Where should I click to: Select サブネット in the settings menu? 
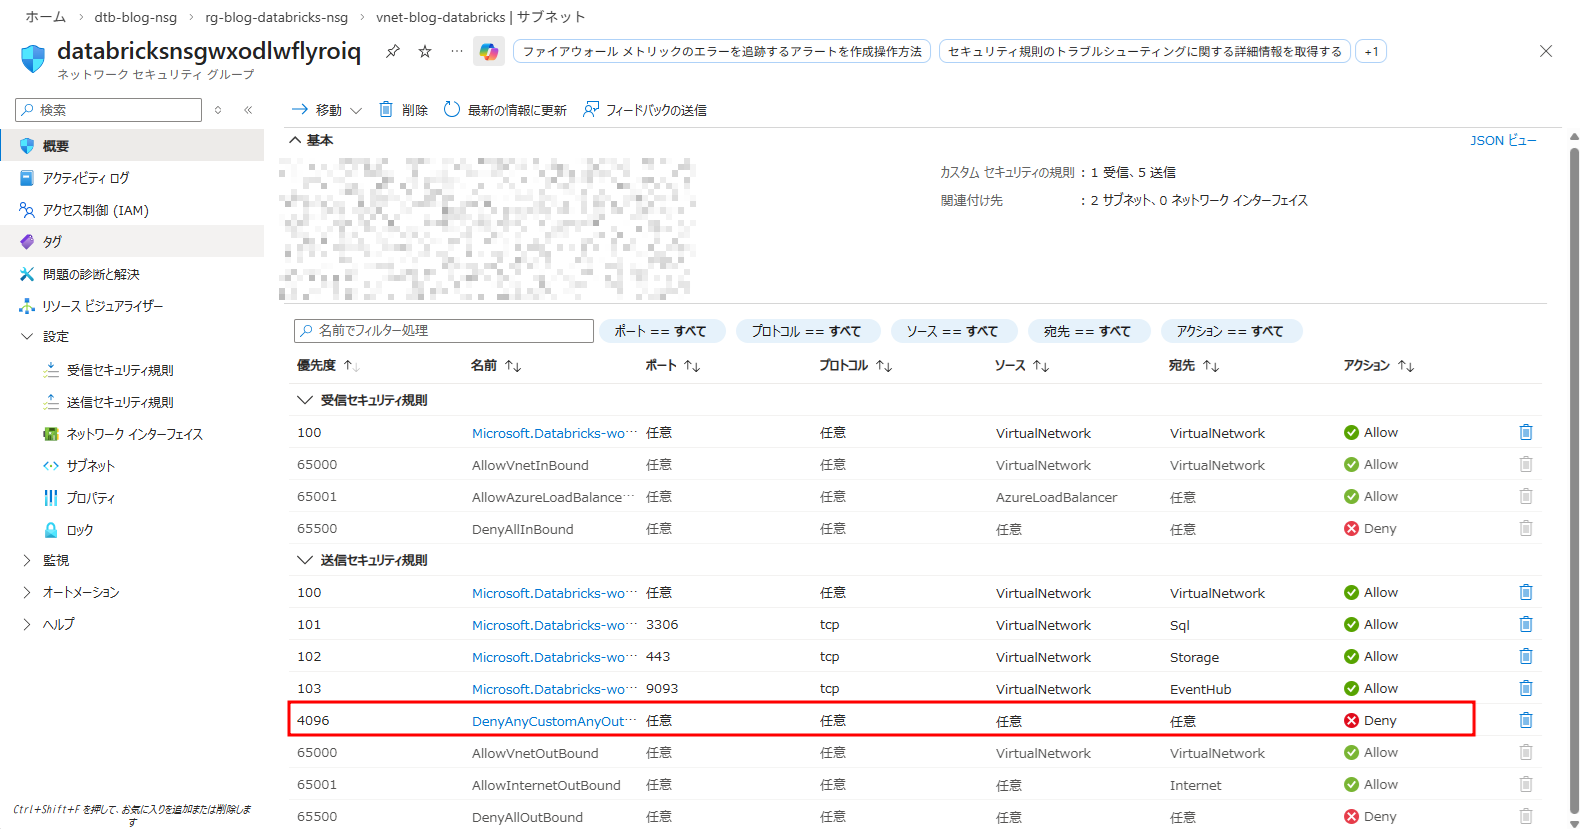[90, 466]
